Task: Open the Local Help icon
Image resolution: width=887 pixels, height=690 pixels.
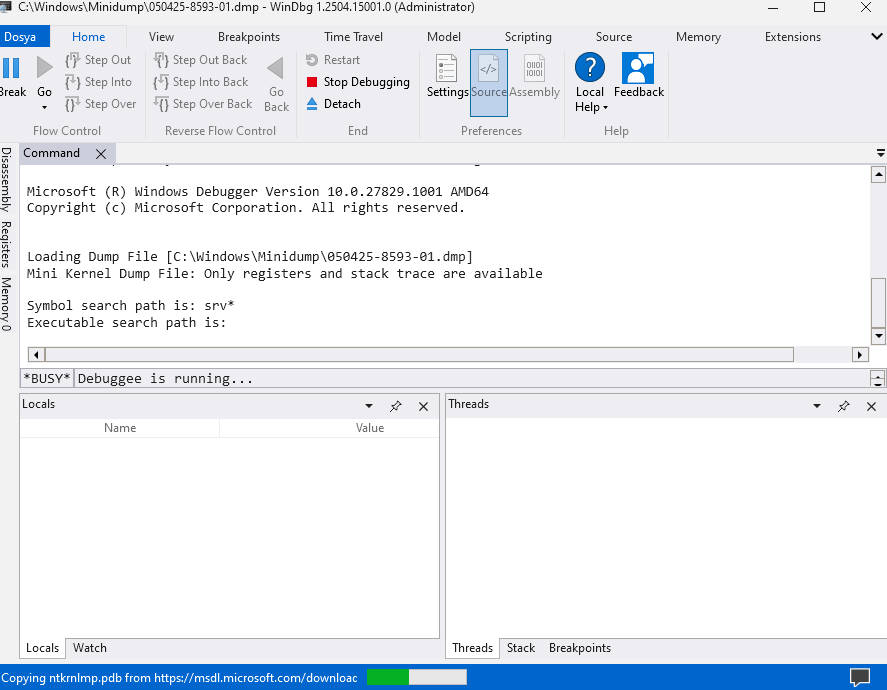Action: point(589,67)
